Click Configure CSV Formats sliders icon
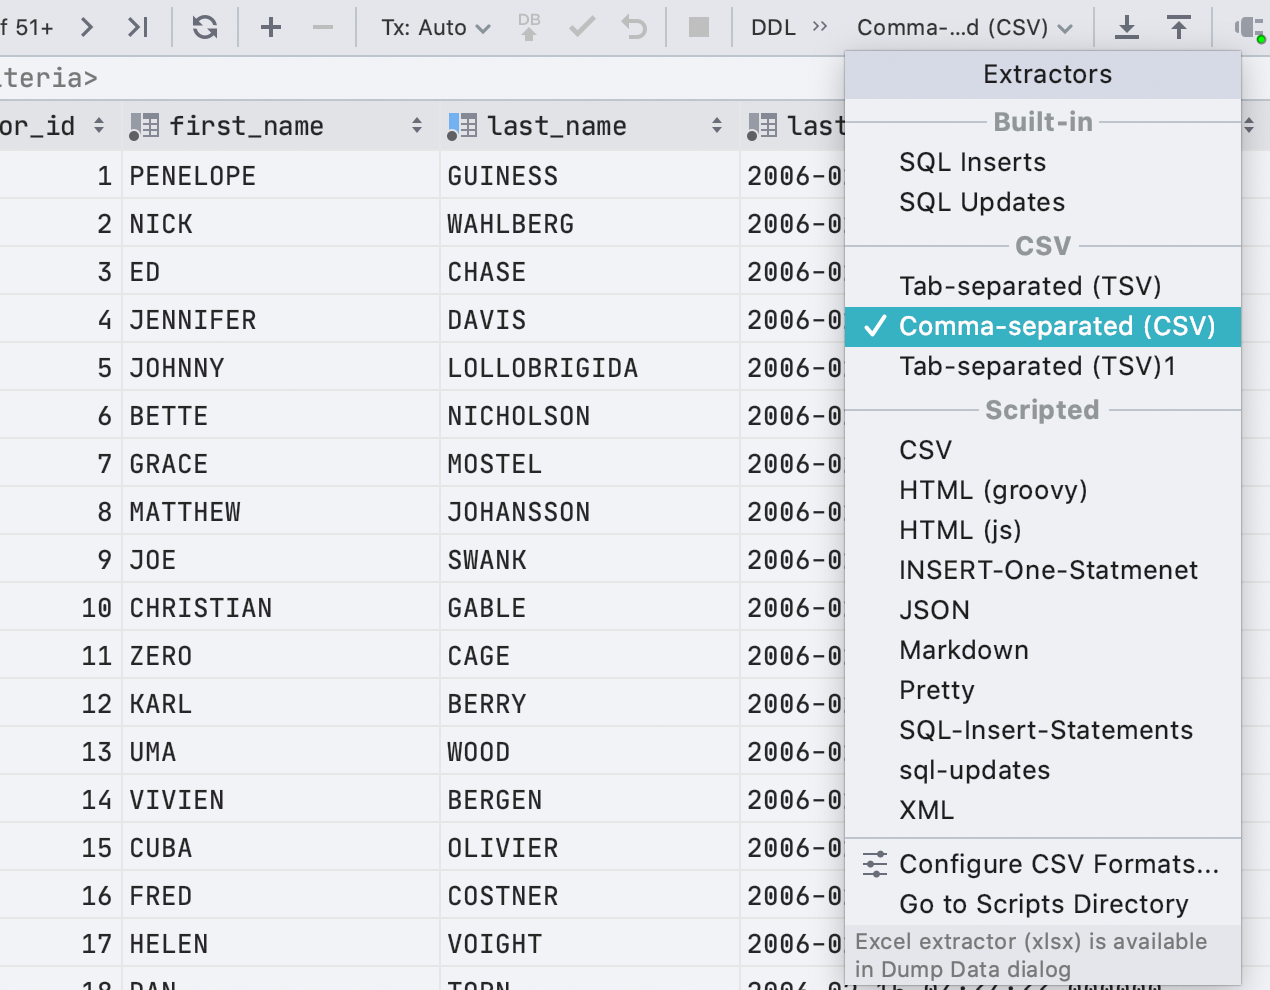The height and width of the screenshot is (990, 1270). point(875,864)
